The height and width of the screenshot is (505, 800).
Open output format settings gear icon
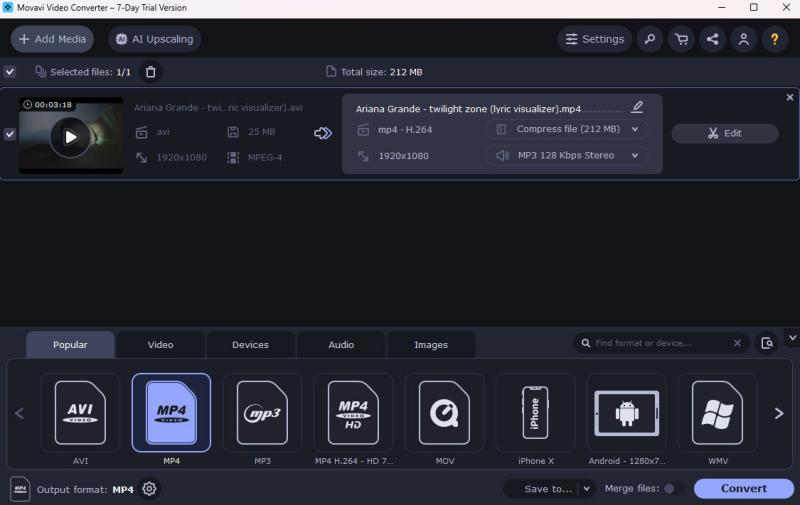[150, 489]
